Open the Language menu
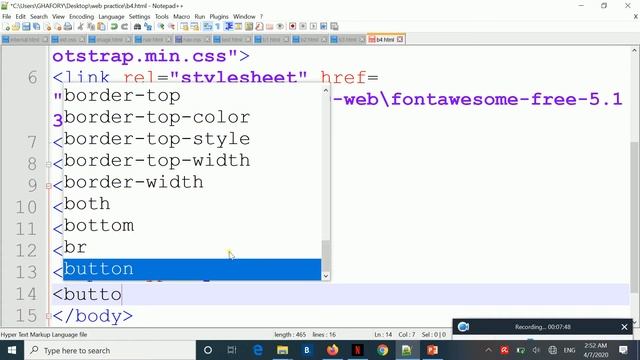 pyautogui.click(x=111, y=16)
